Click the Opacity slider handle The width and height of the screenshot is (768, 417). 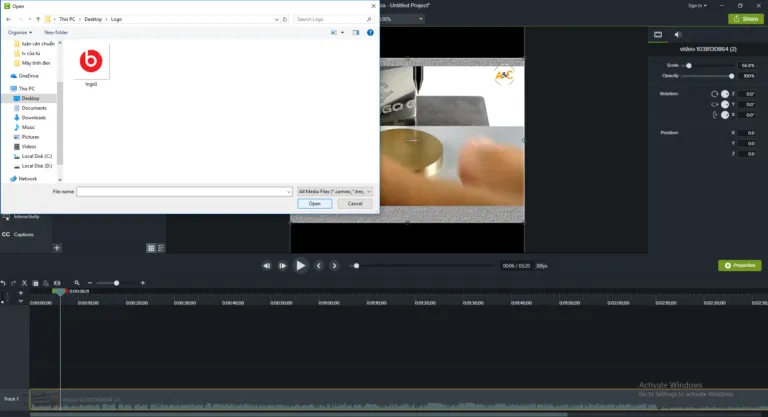click(732, 76)
